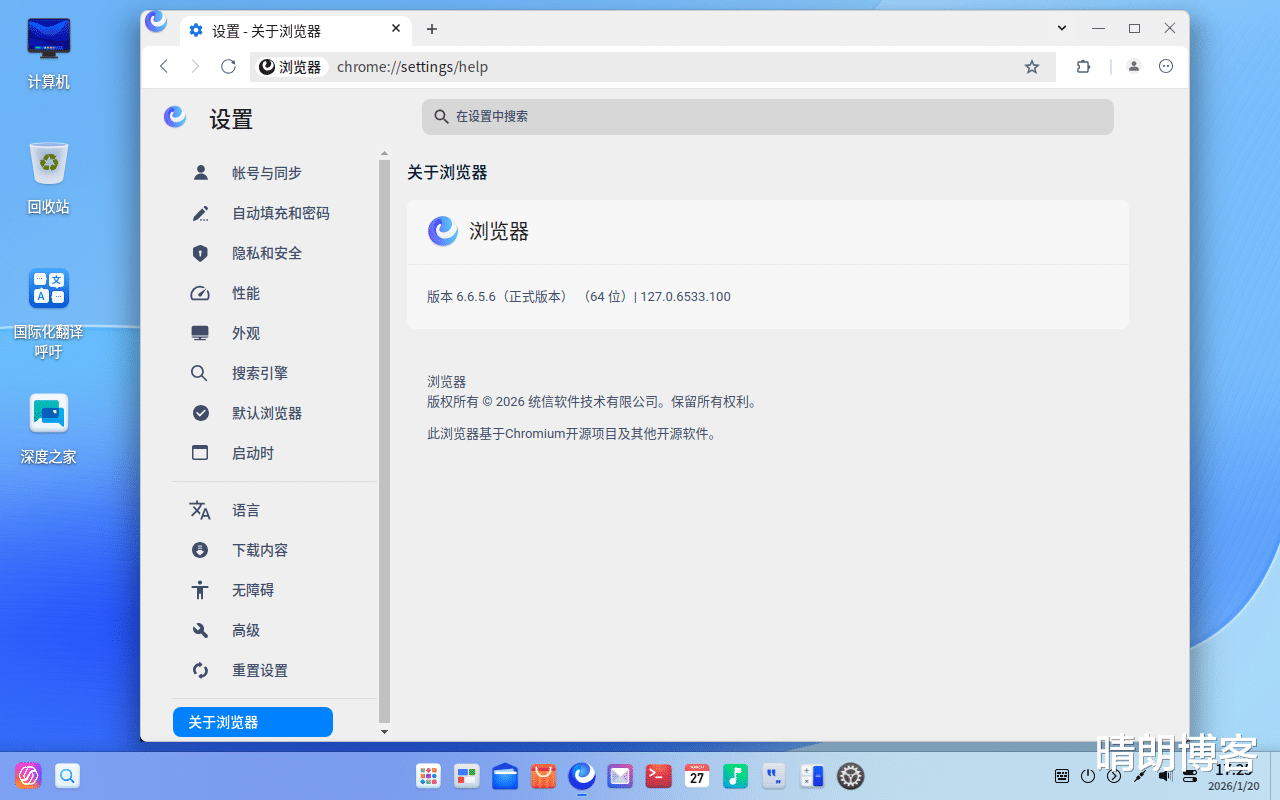The height and width of the screenshot is (800, 1280).
Task: Open the 深度之家 desktop icon
Action: [x=49, y=428]
